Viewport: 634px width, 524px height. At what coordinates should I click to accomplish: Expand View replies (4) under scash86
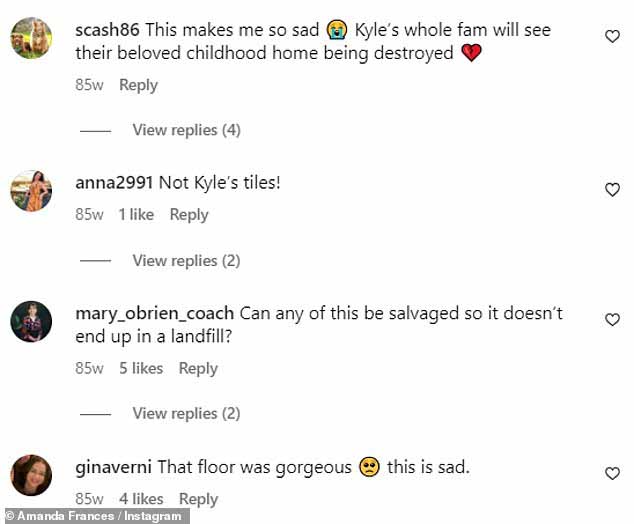tap(186, 130)
